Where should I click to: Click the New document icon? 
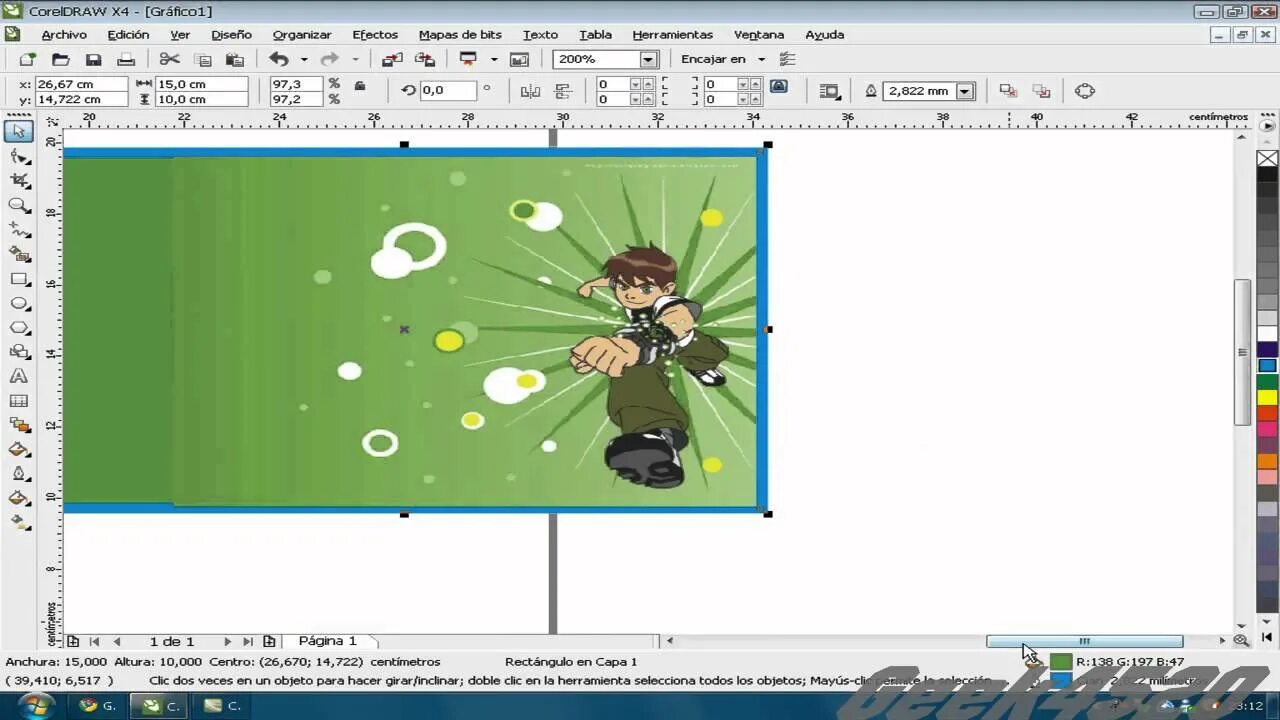click(x=27, y=60)
